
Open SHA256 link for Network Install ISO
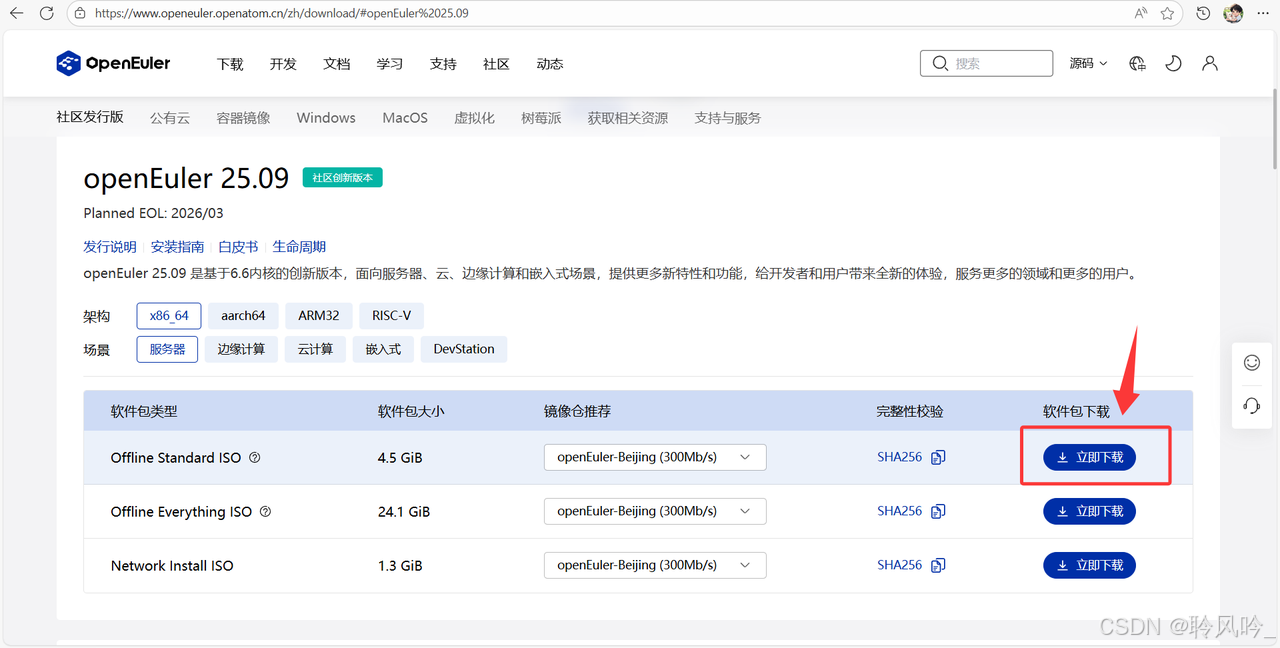point(899,565)
